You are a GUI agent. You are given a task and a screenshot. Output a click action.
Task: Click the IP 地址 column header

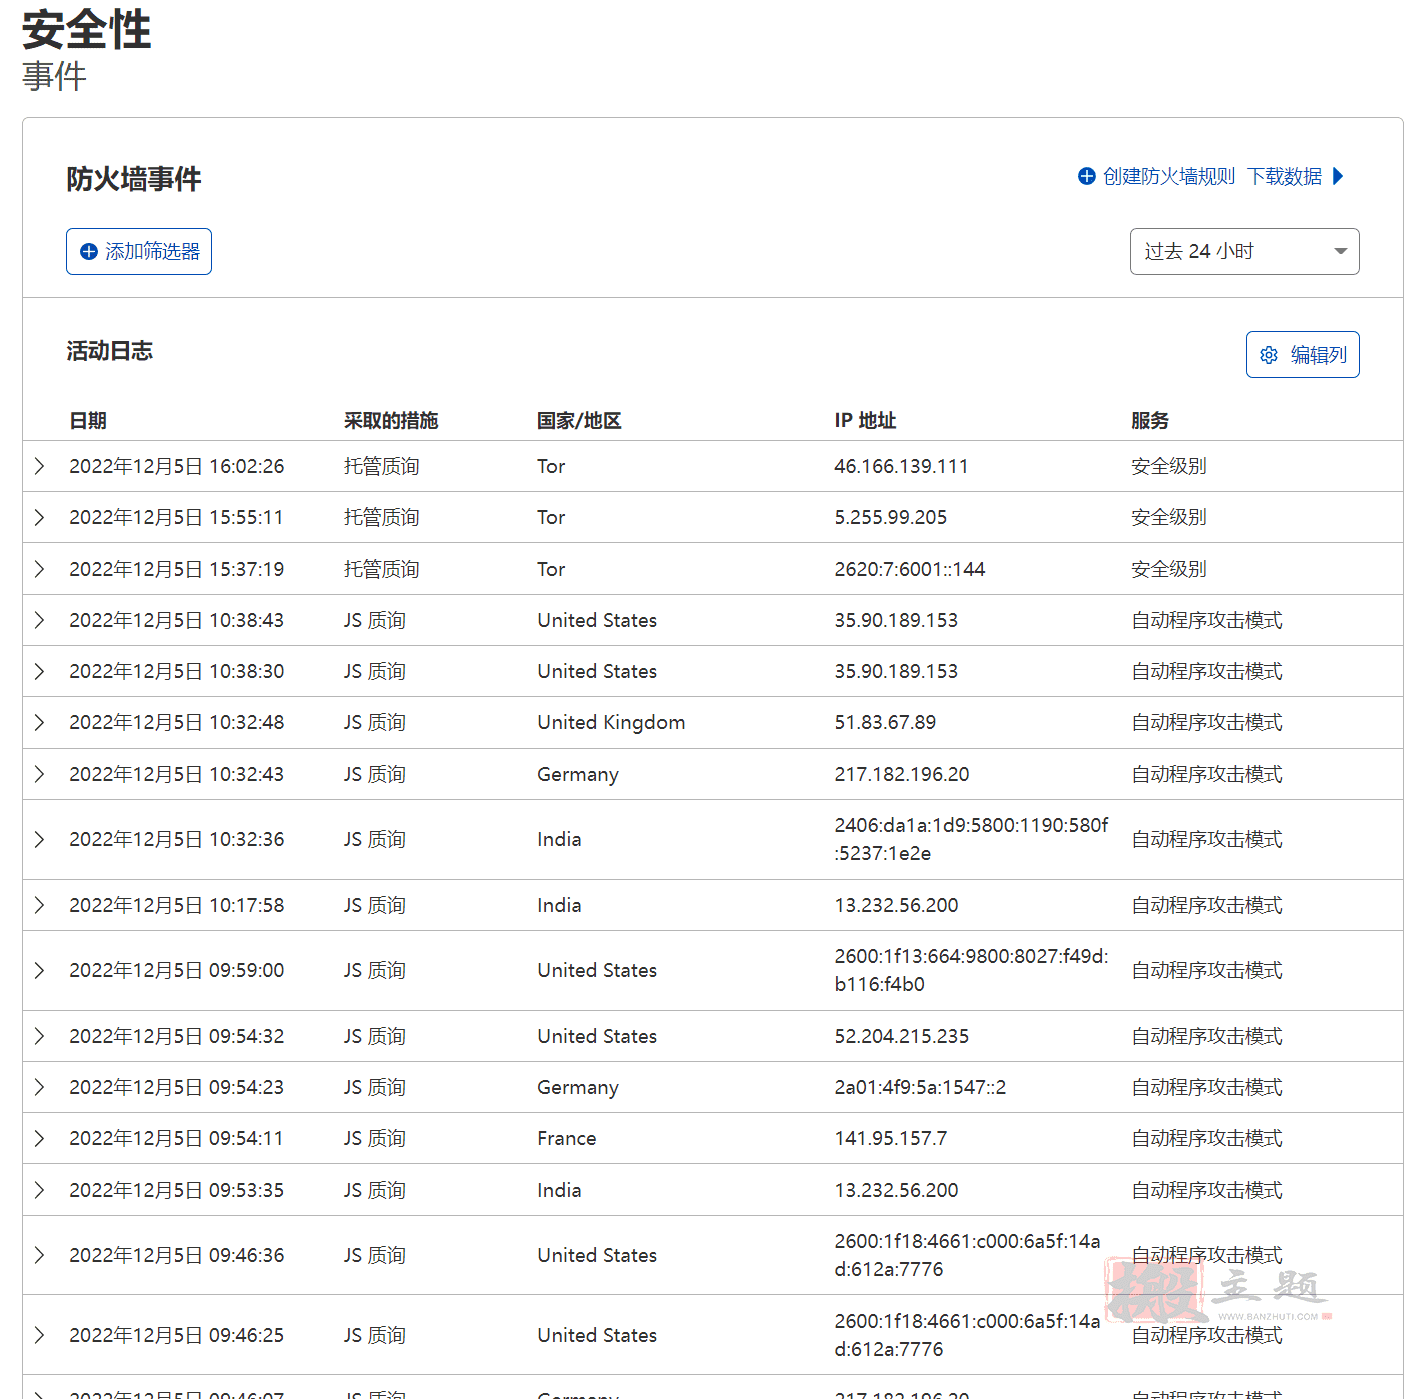[x=865, y=421]
